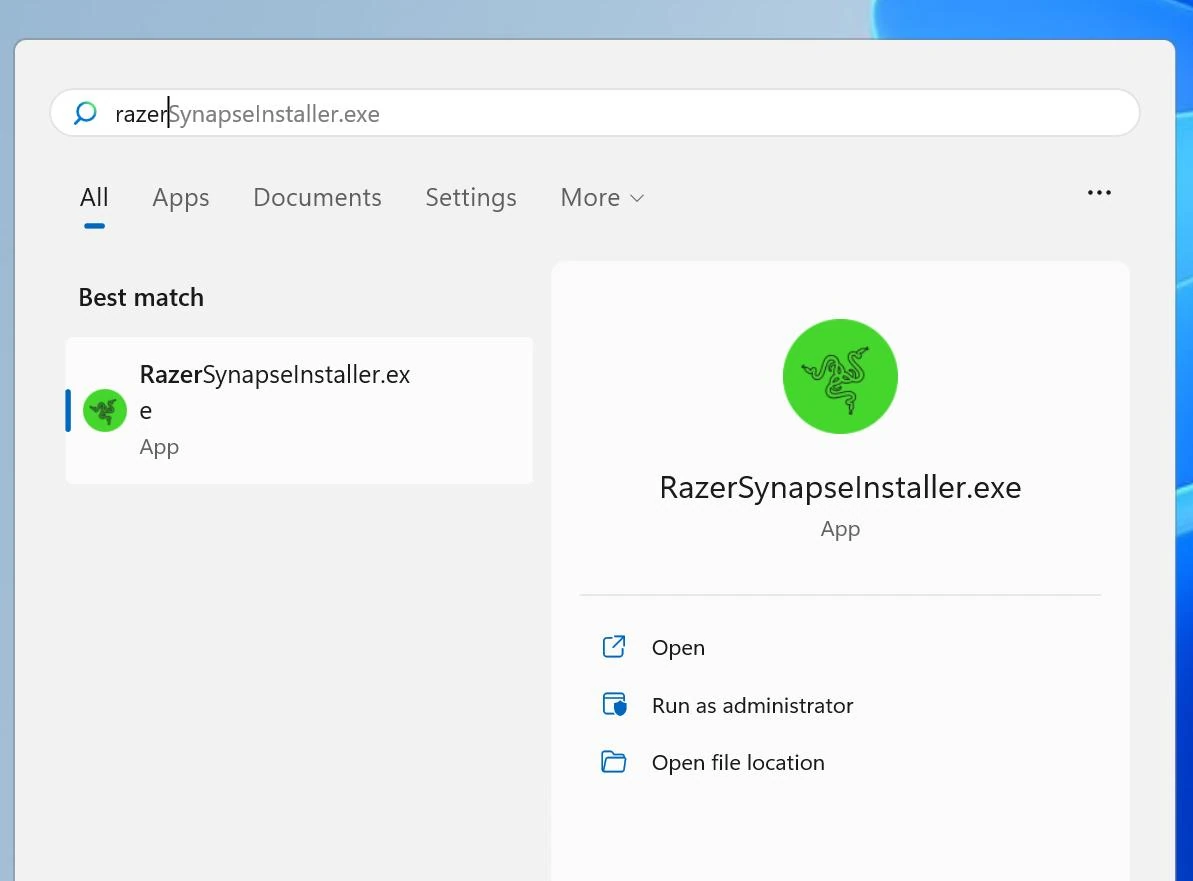Screen dimensions: 1193x881
Task: Click the large green Razer logo
Action: [x=840, y=376]
